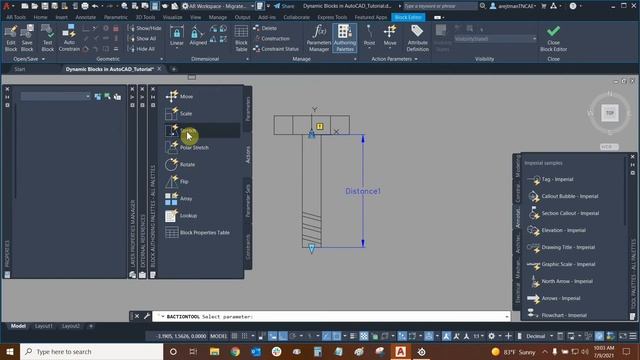Click Hide All constraints button
The width and height of the screenshot is (640, 360).
pos(142,49)
